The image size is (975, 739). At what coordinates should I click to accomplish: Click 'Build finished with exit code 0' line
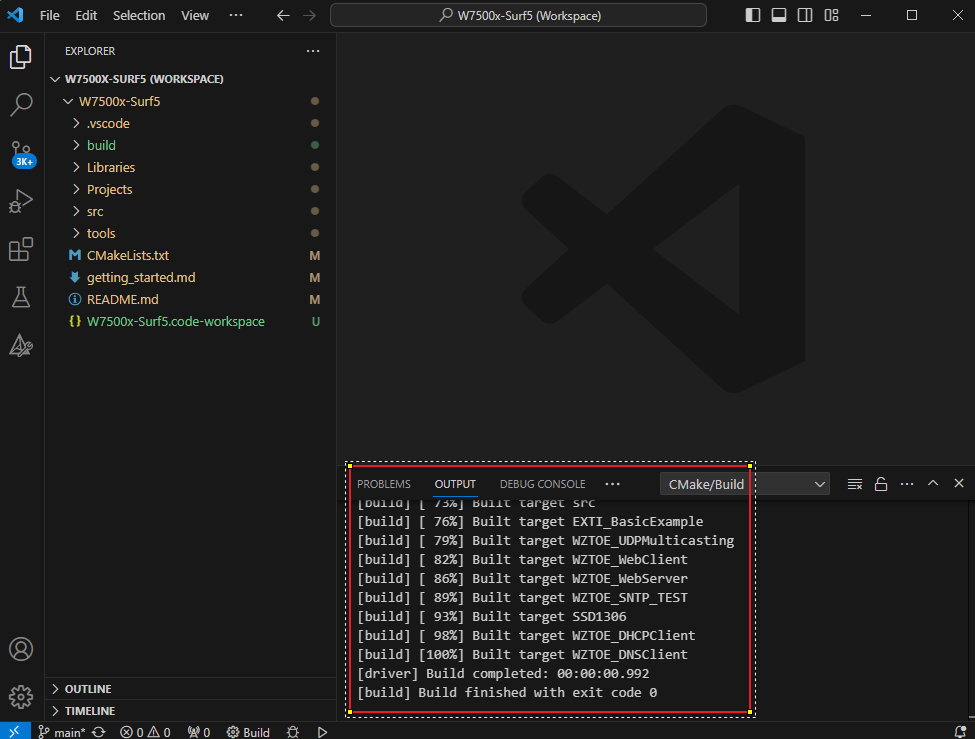tap(537, 692)
